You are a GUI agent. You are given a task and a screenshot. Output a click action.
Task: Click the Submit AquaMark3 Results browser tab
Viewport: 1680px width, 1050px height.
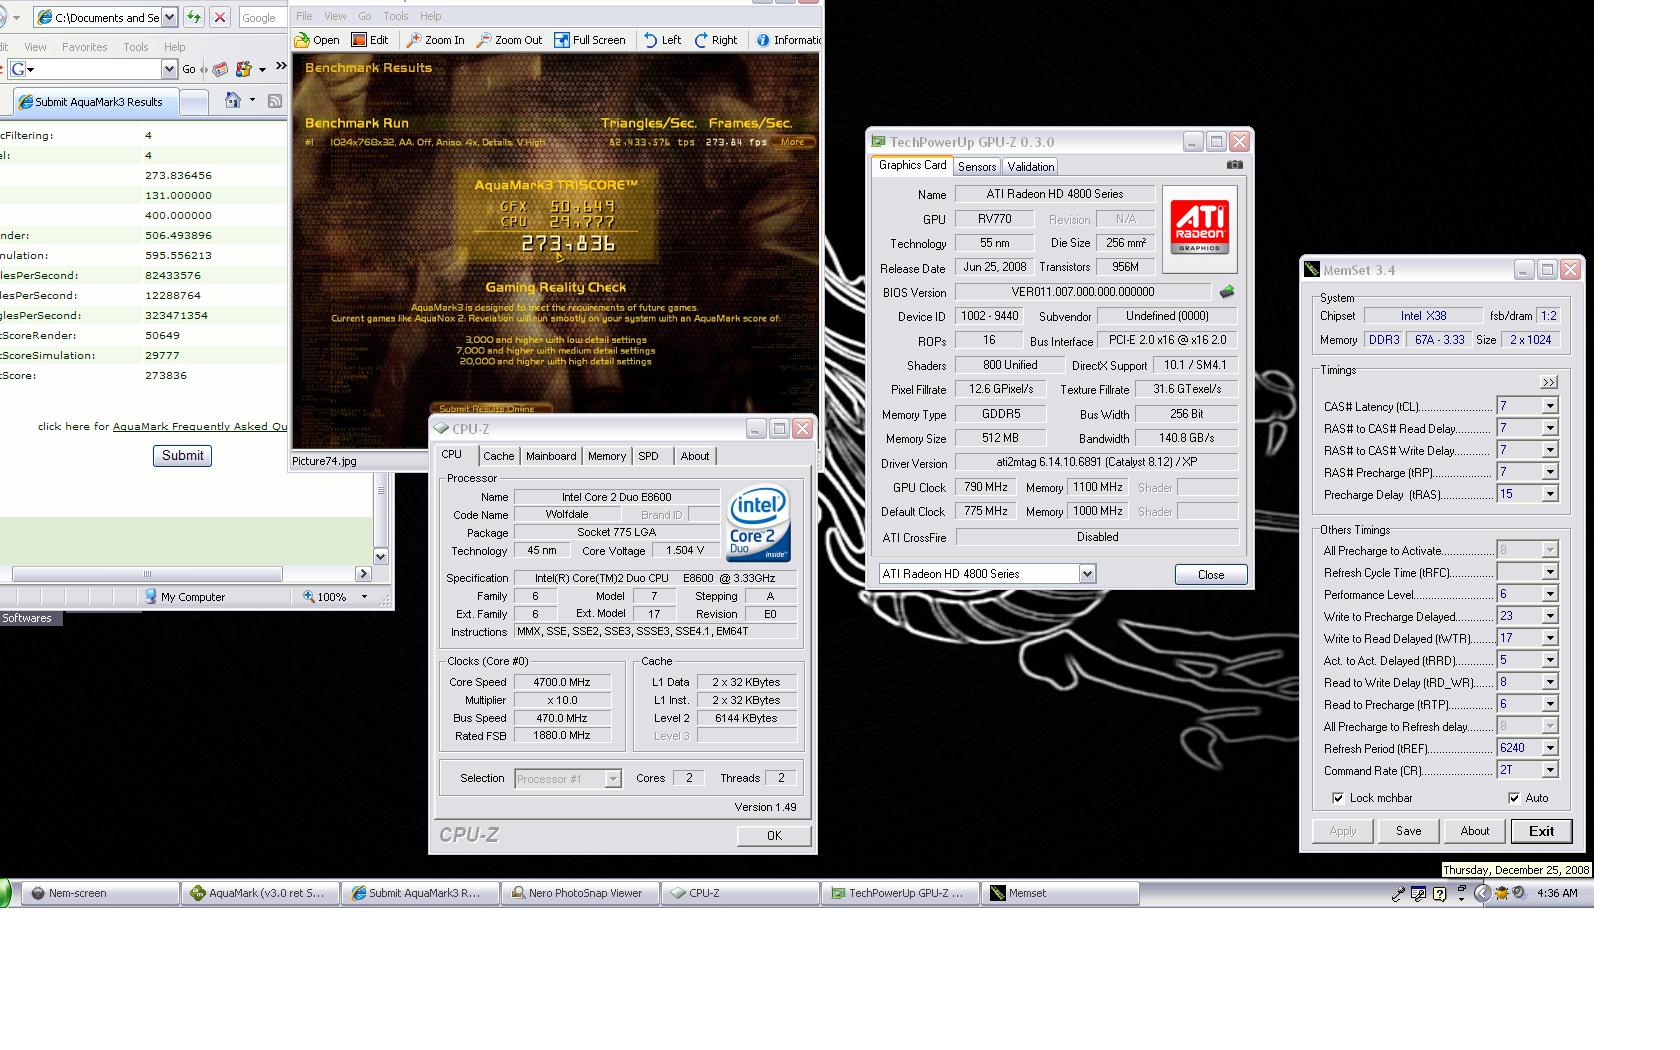pos(95,101)
